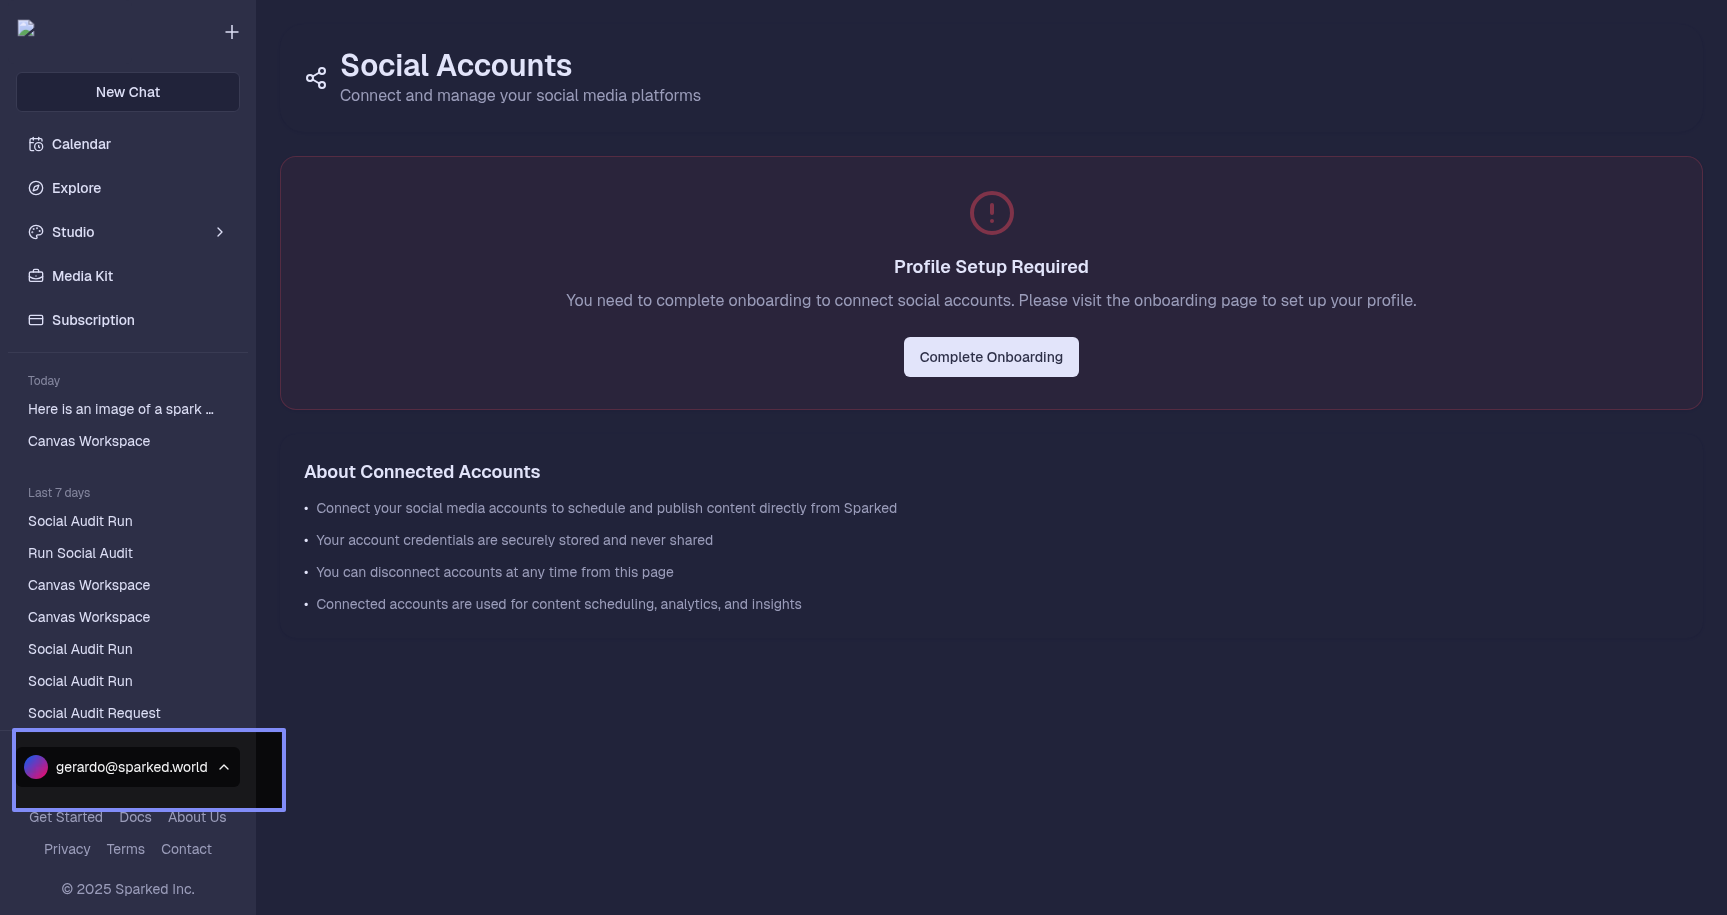Open the Privacy footer link
The width and height of the screenshot is (1727, 915).
point(67,849)
